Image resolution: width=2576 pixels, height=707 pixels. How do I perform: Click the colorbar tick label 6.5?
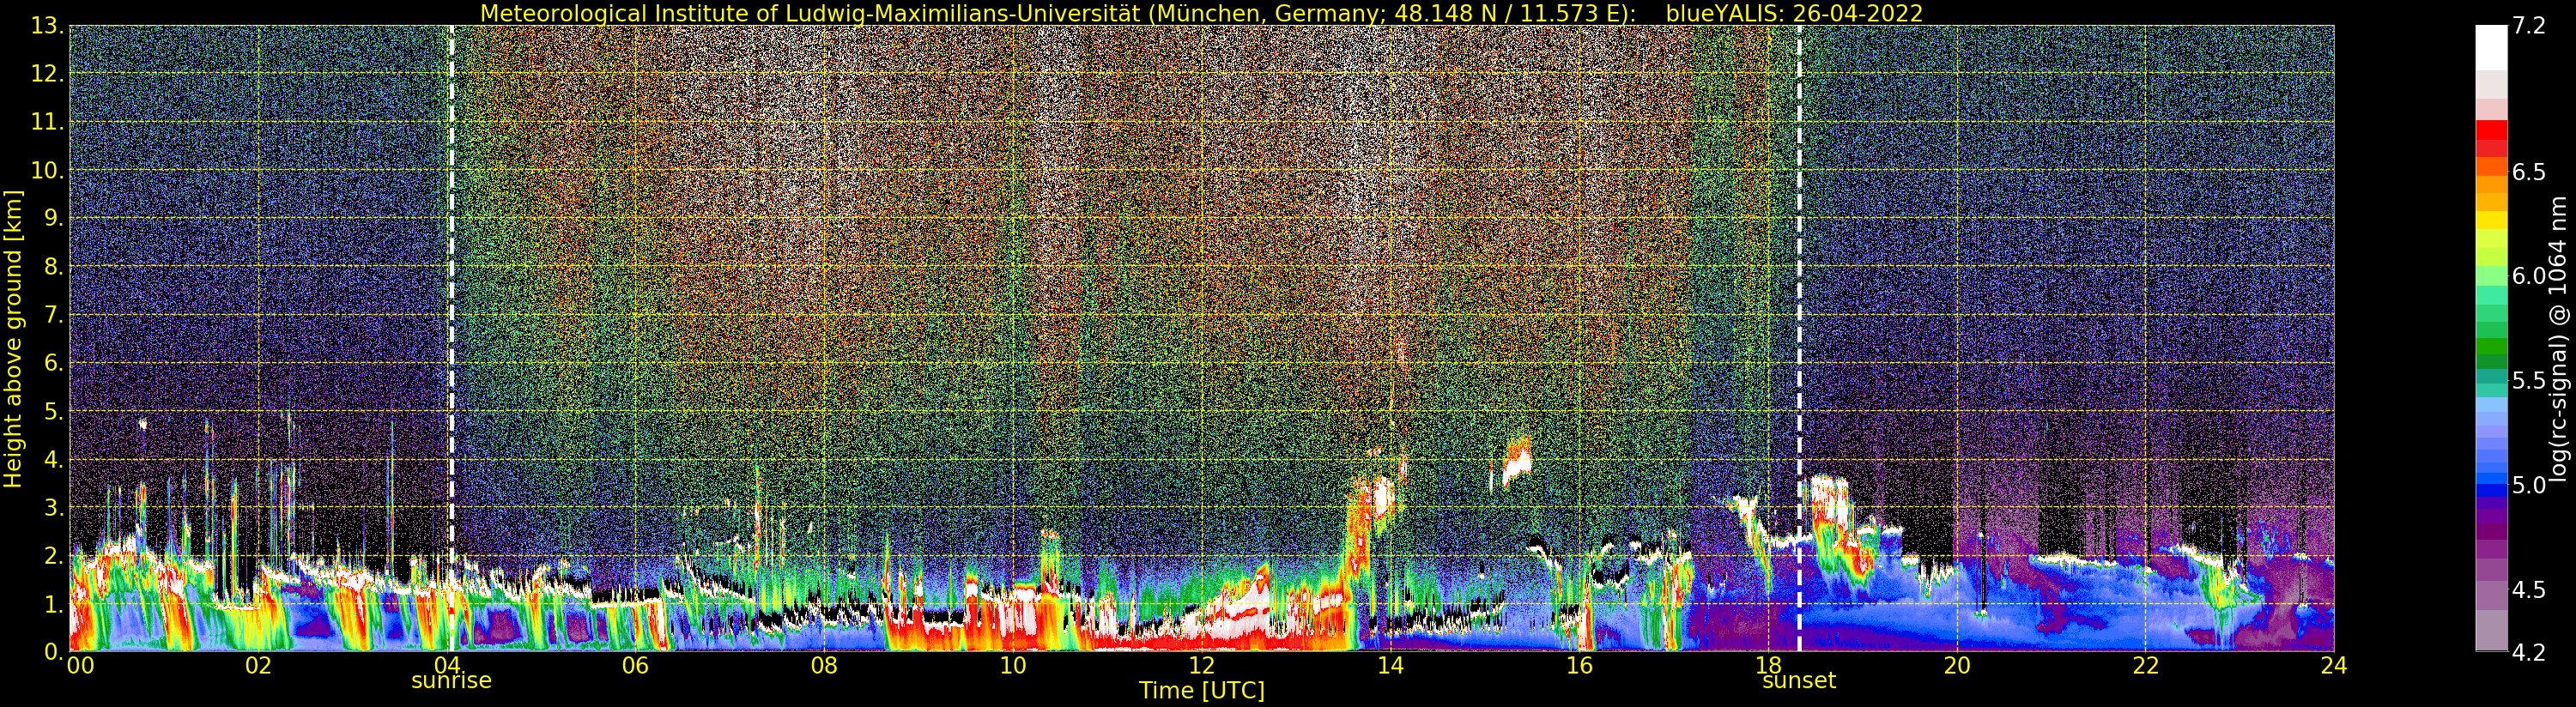2528,172
